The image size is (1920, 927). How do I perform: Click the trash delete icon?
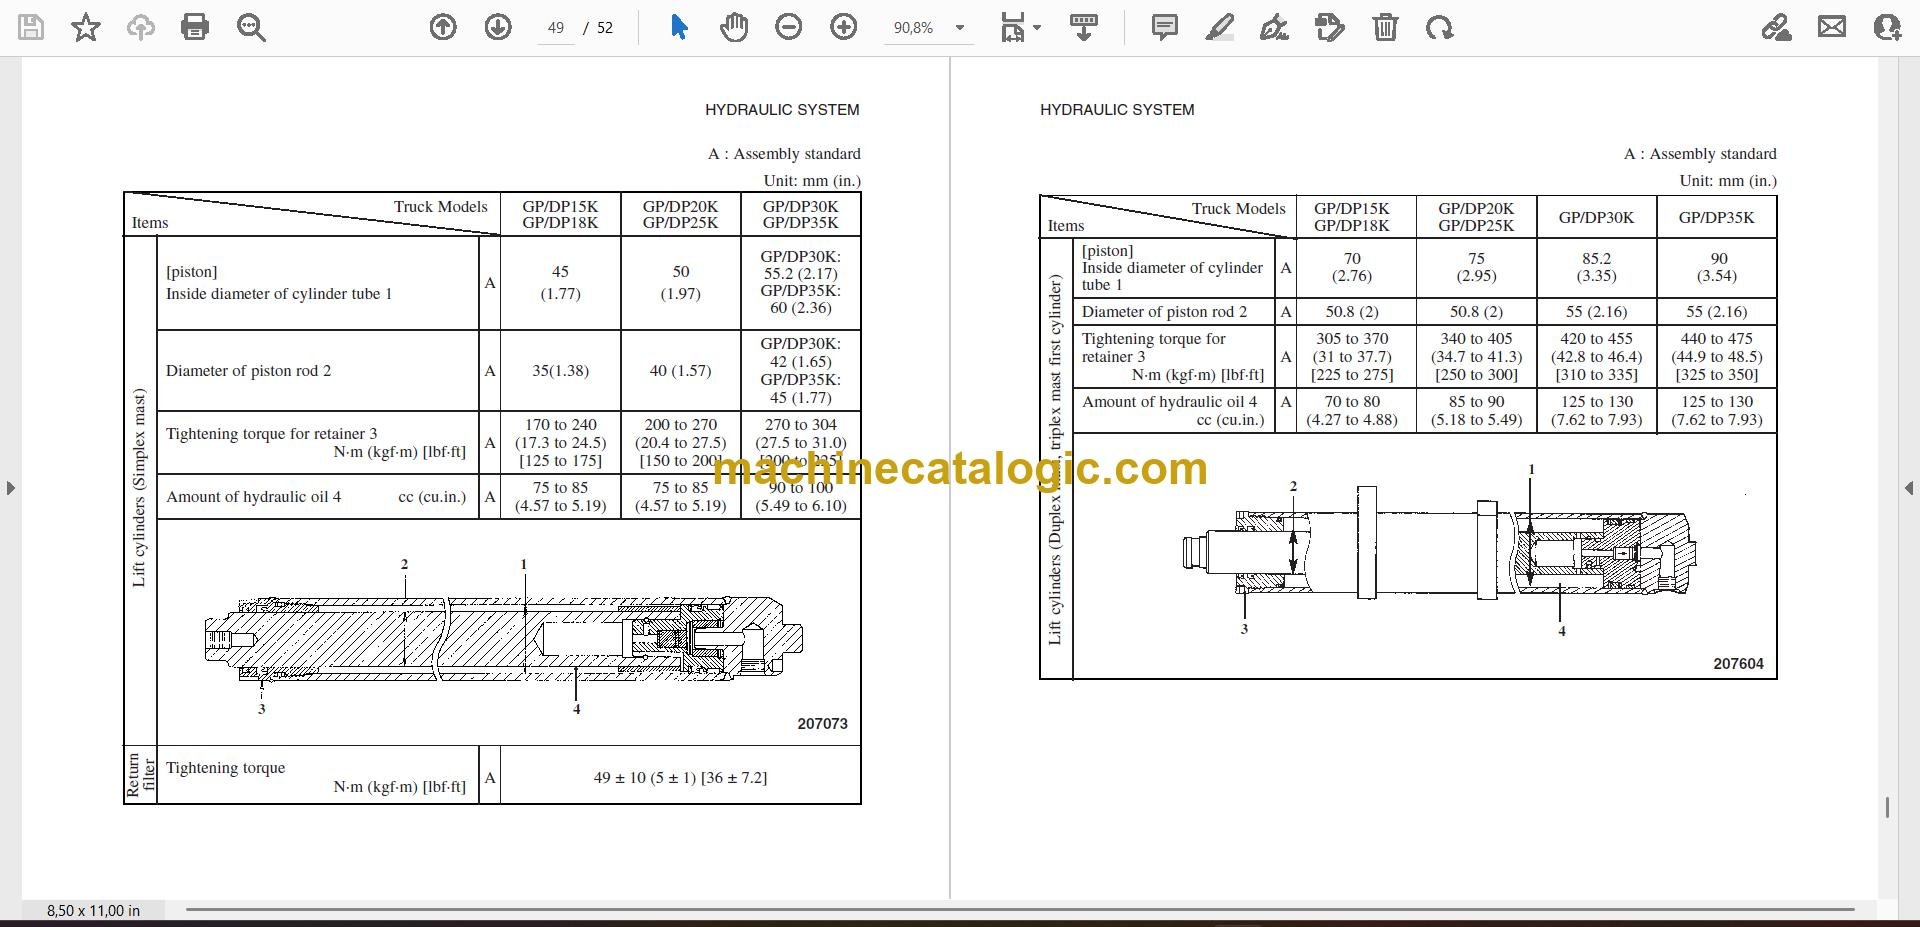click(1385, 27)
